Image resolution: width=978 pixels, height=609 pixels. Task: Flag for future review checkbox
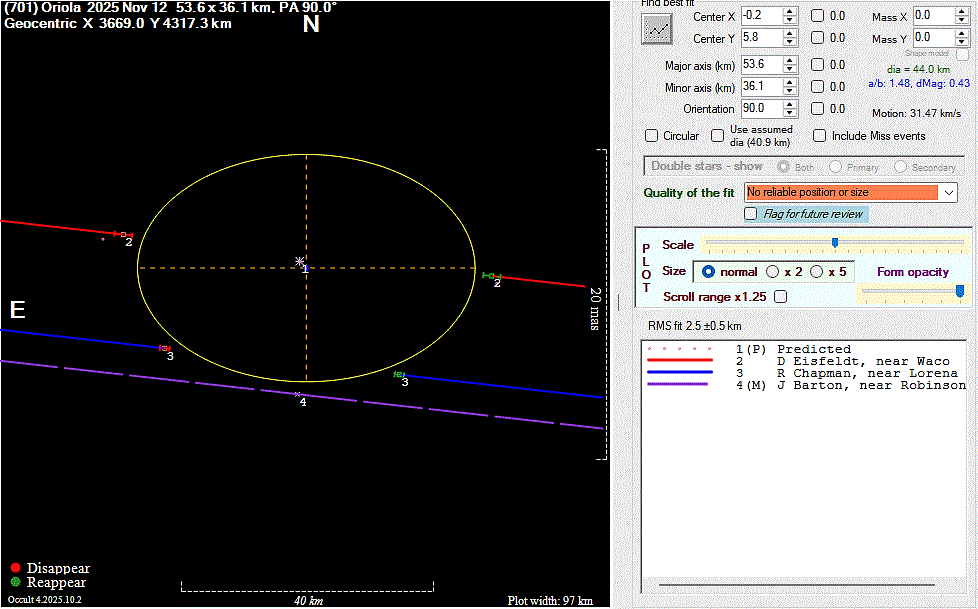click(x=751, y=214)
